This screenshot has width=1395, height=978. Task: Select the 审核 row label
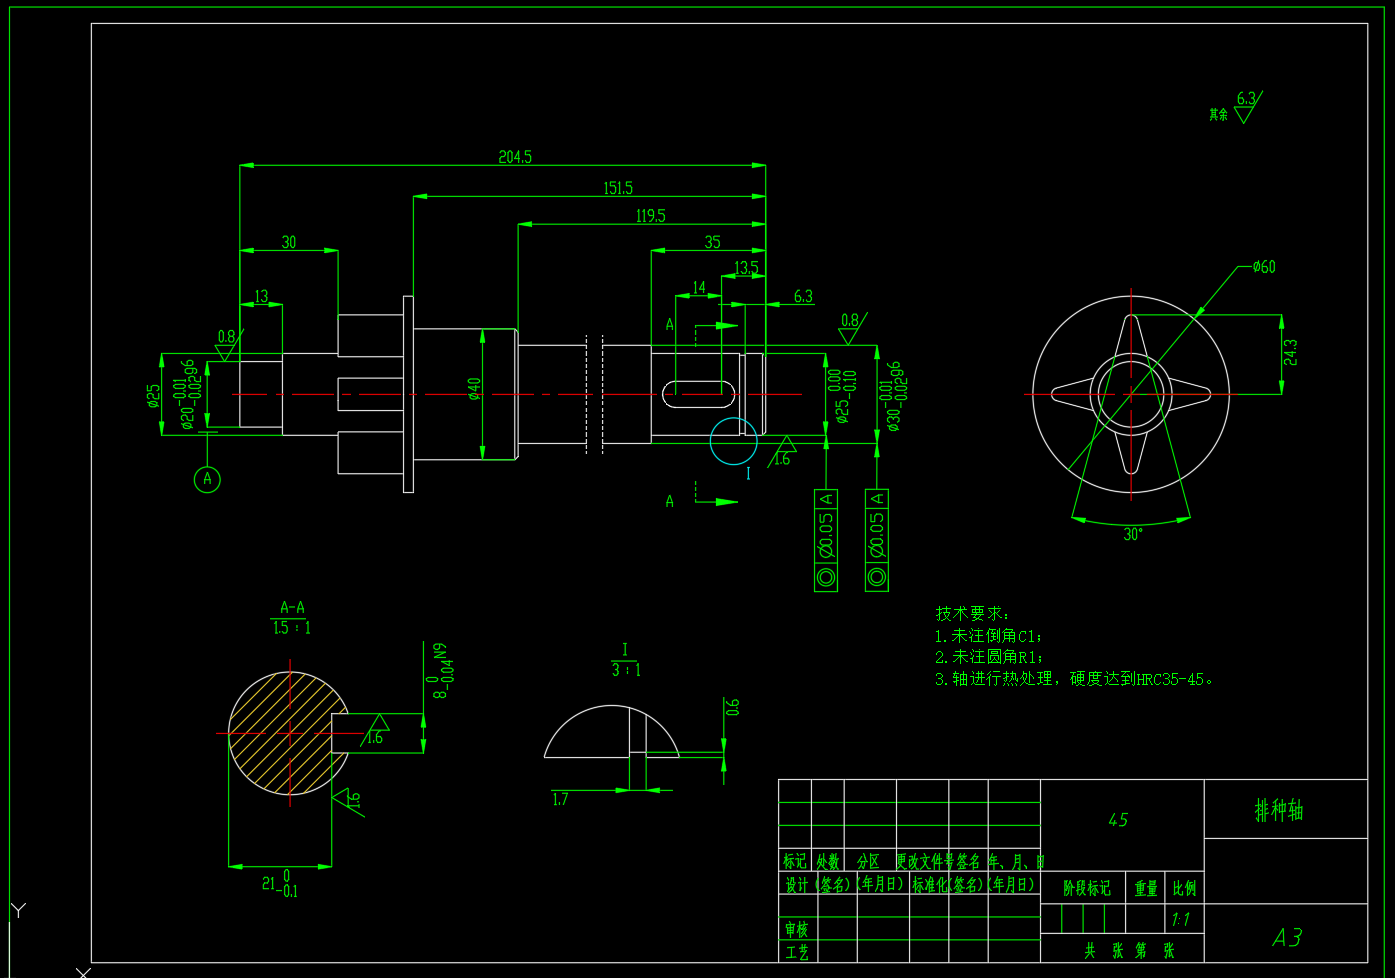(x=796, y=930)
